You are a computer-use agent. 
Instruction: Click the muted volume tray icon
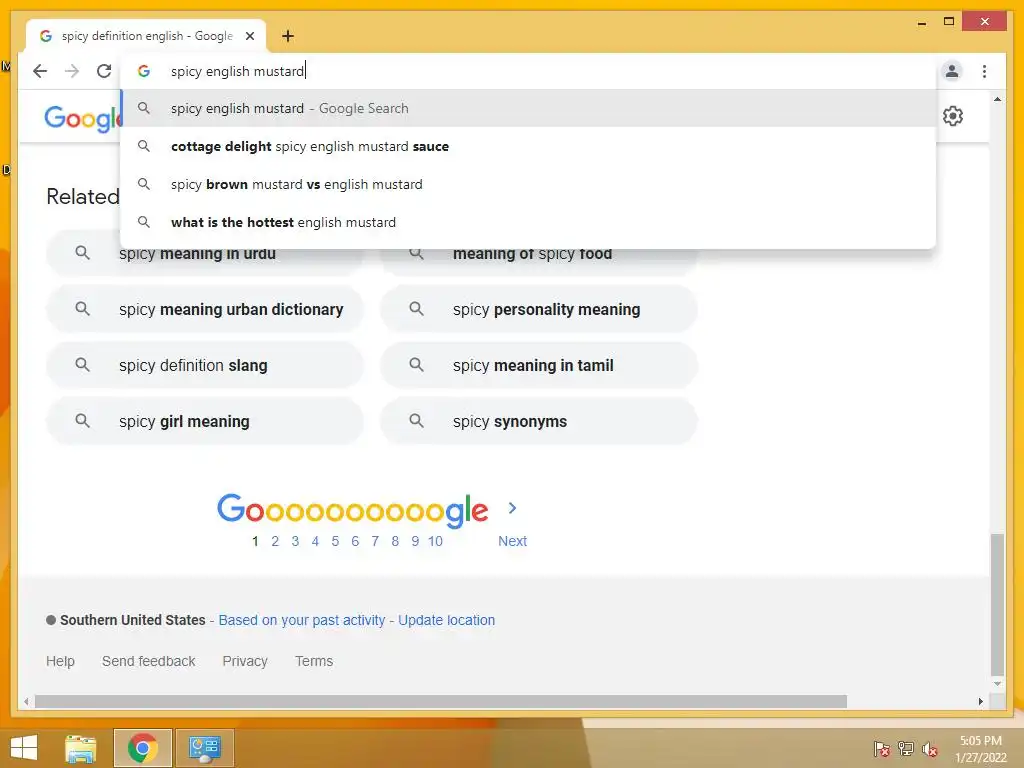[930, 748]
